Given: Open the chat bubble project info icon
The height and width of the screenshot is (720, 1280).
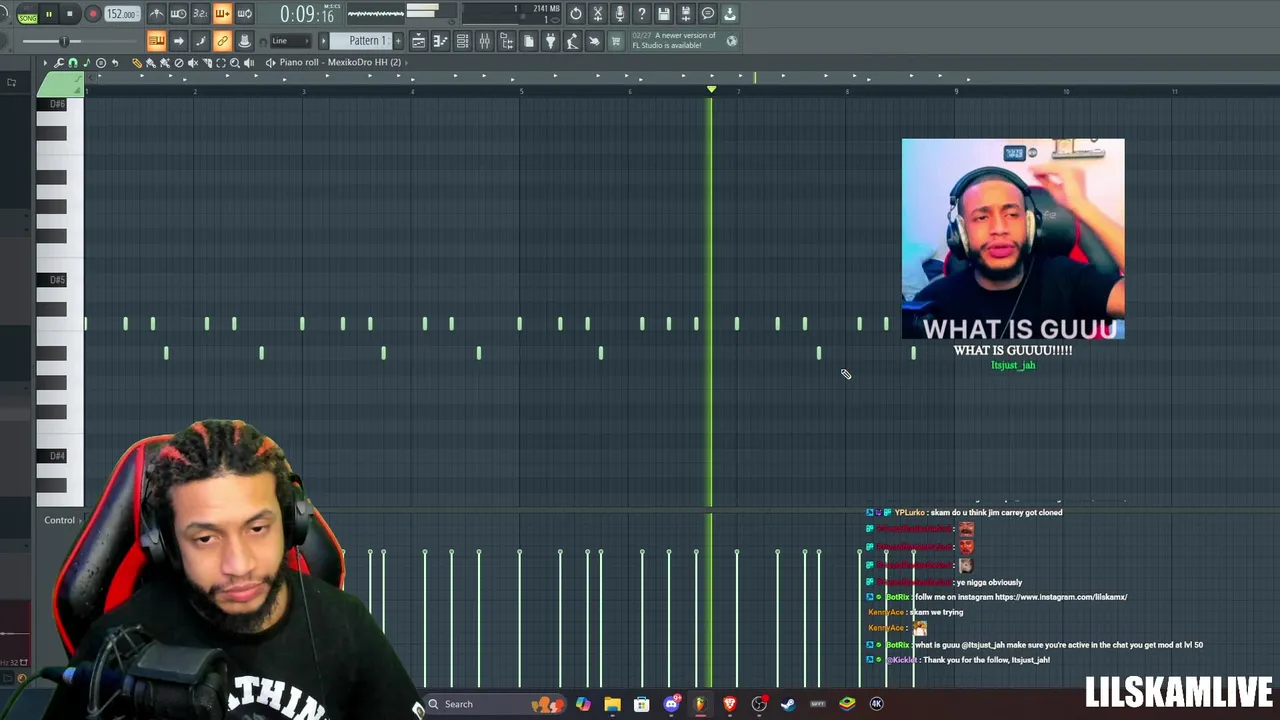Looking at the screenshot, I should (x=708, y=13).
